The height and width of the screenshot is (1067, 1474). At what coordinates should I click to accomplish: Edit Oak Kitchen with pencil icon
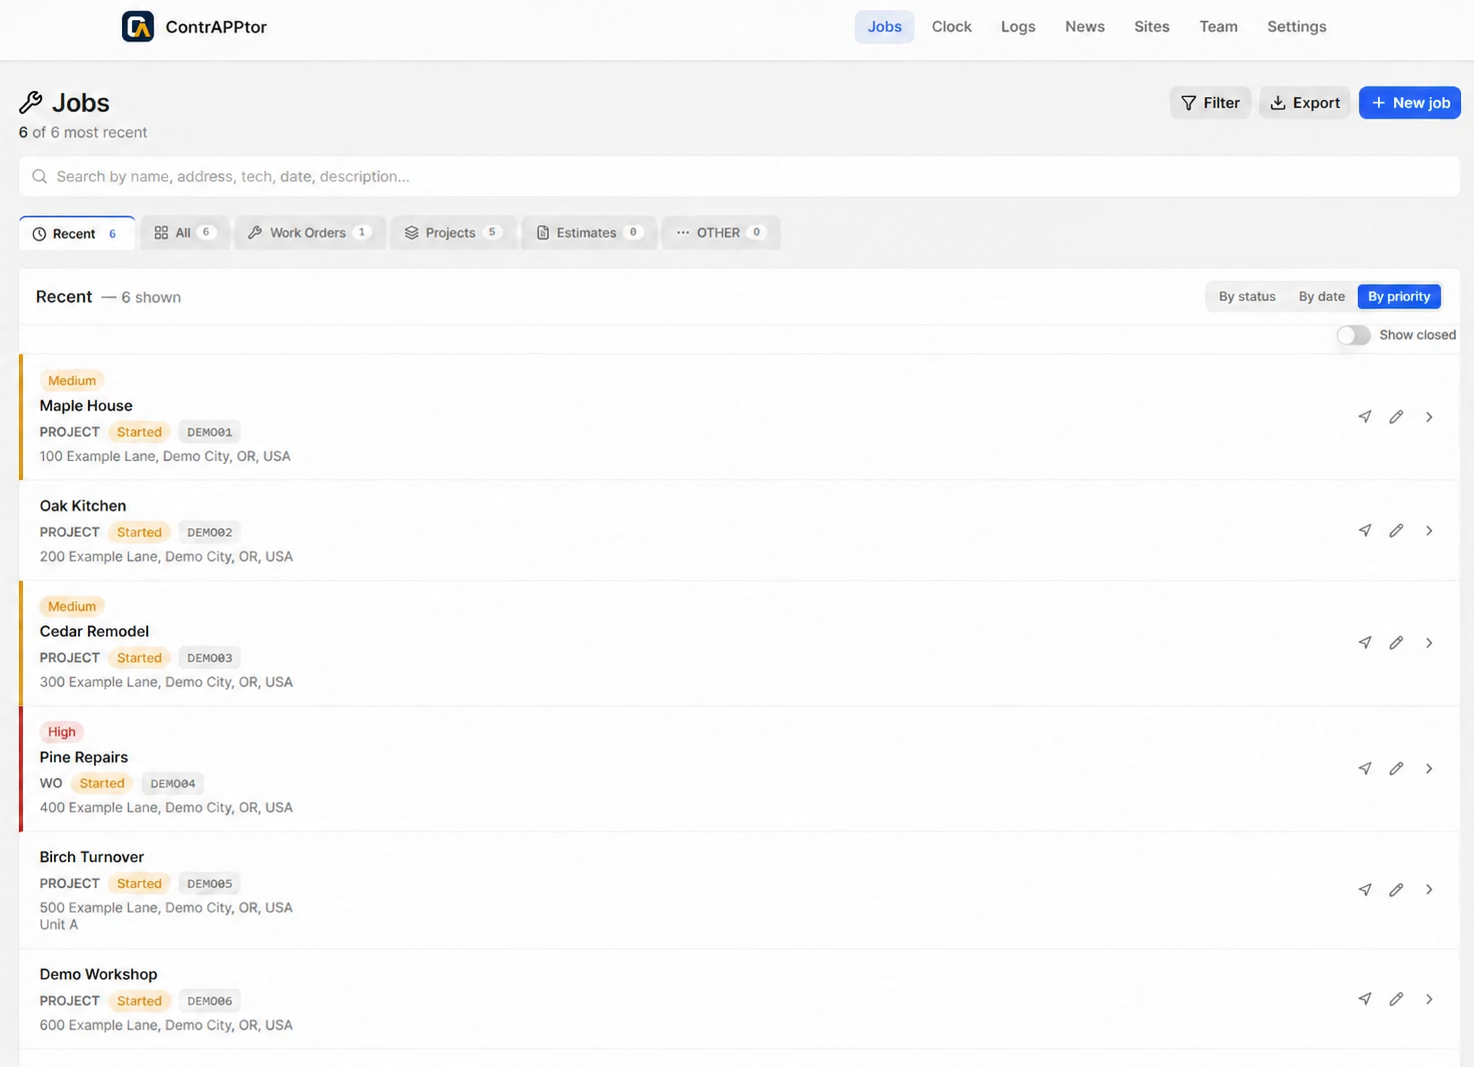click(1396, 531)
